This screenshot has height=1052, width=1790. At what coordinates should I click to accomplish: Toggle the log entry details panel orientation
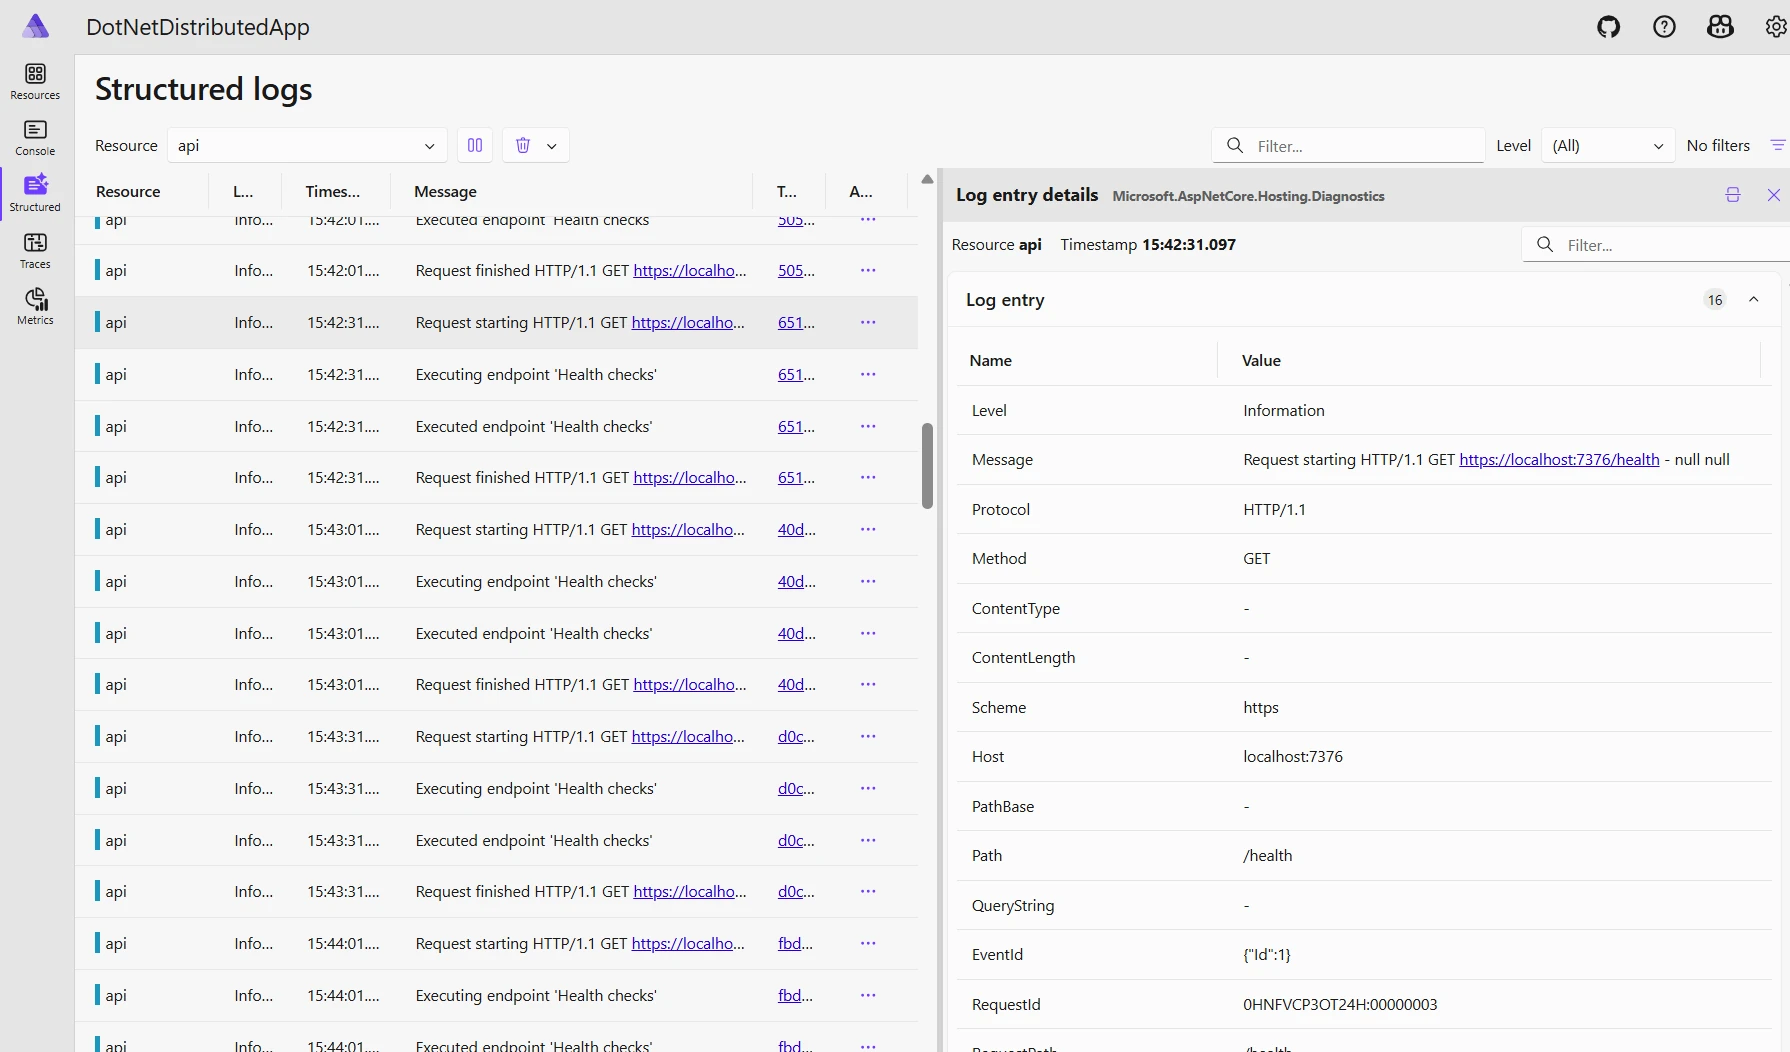click(1733, 195)
